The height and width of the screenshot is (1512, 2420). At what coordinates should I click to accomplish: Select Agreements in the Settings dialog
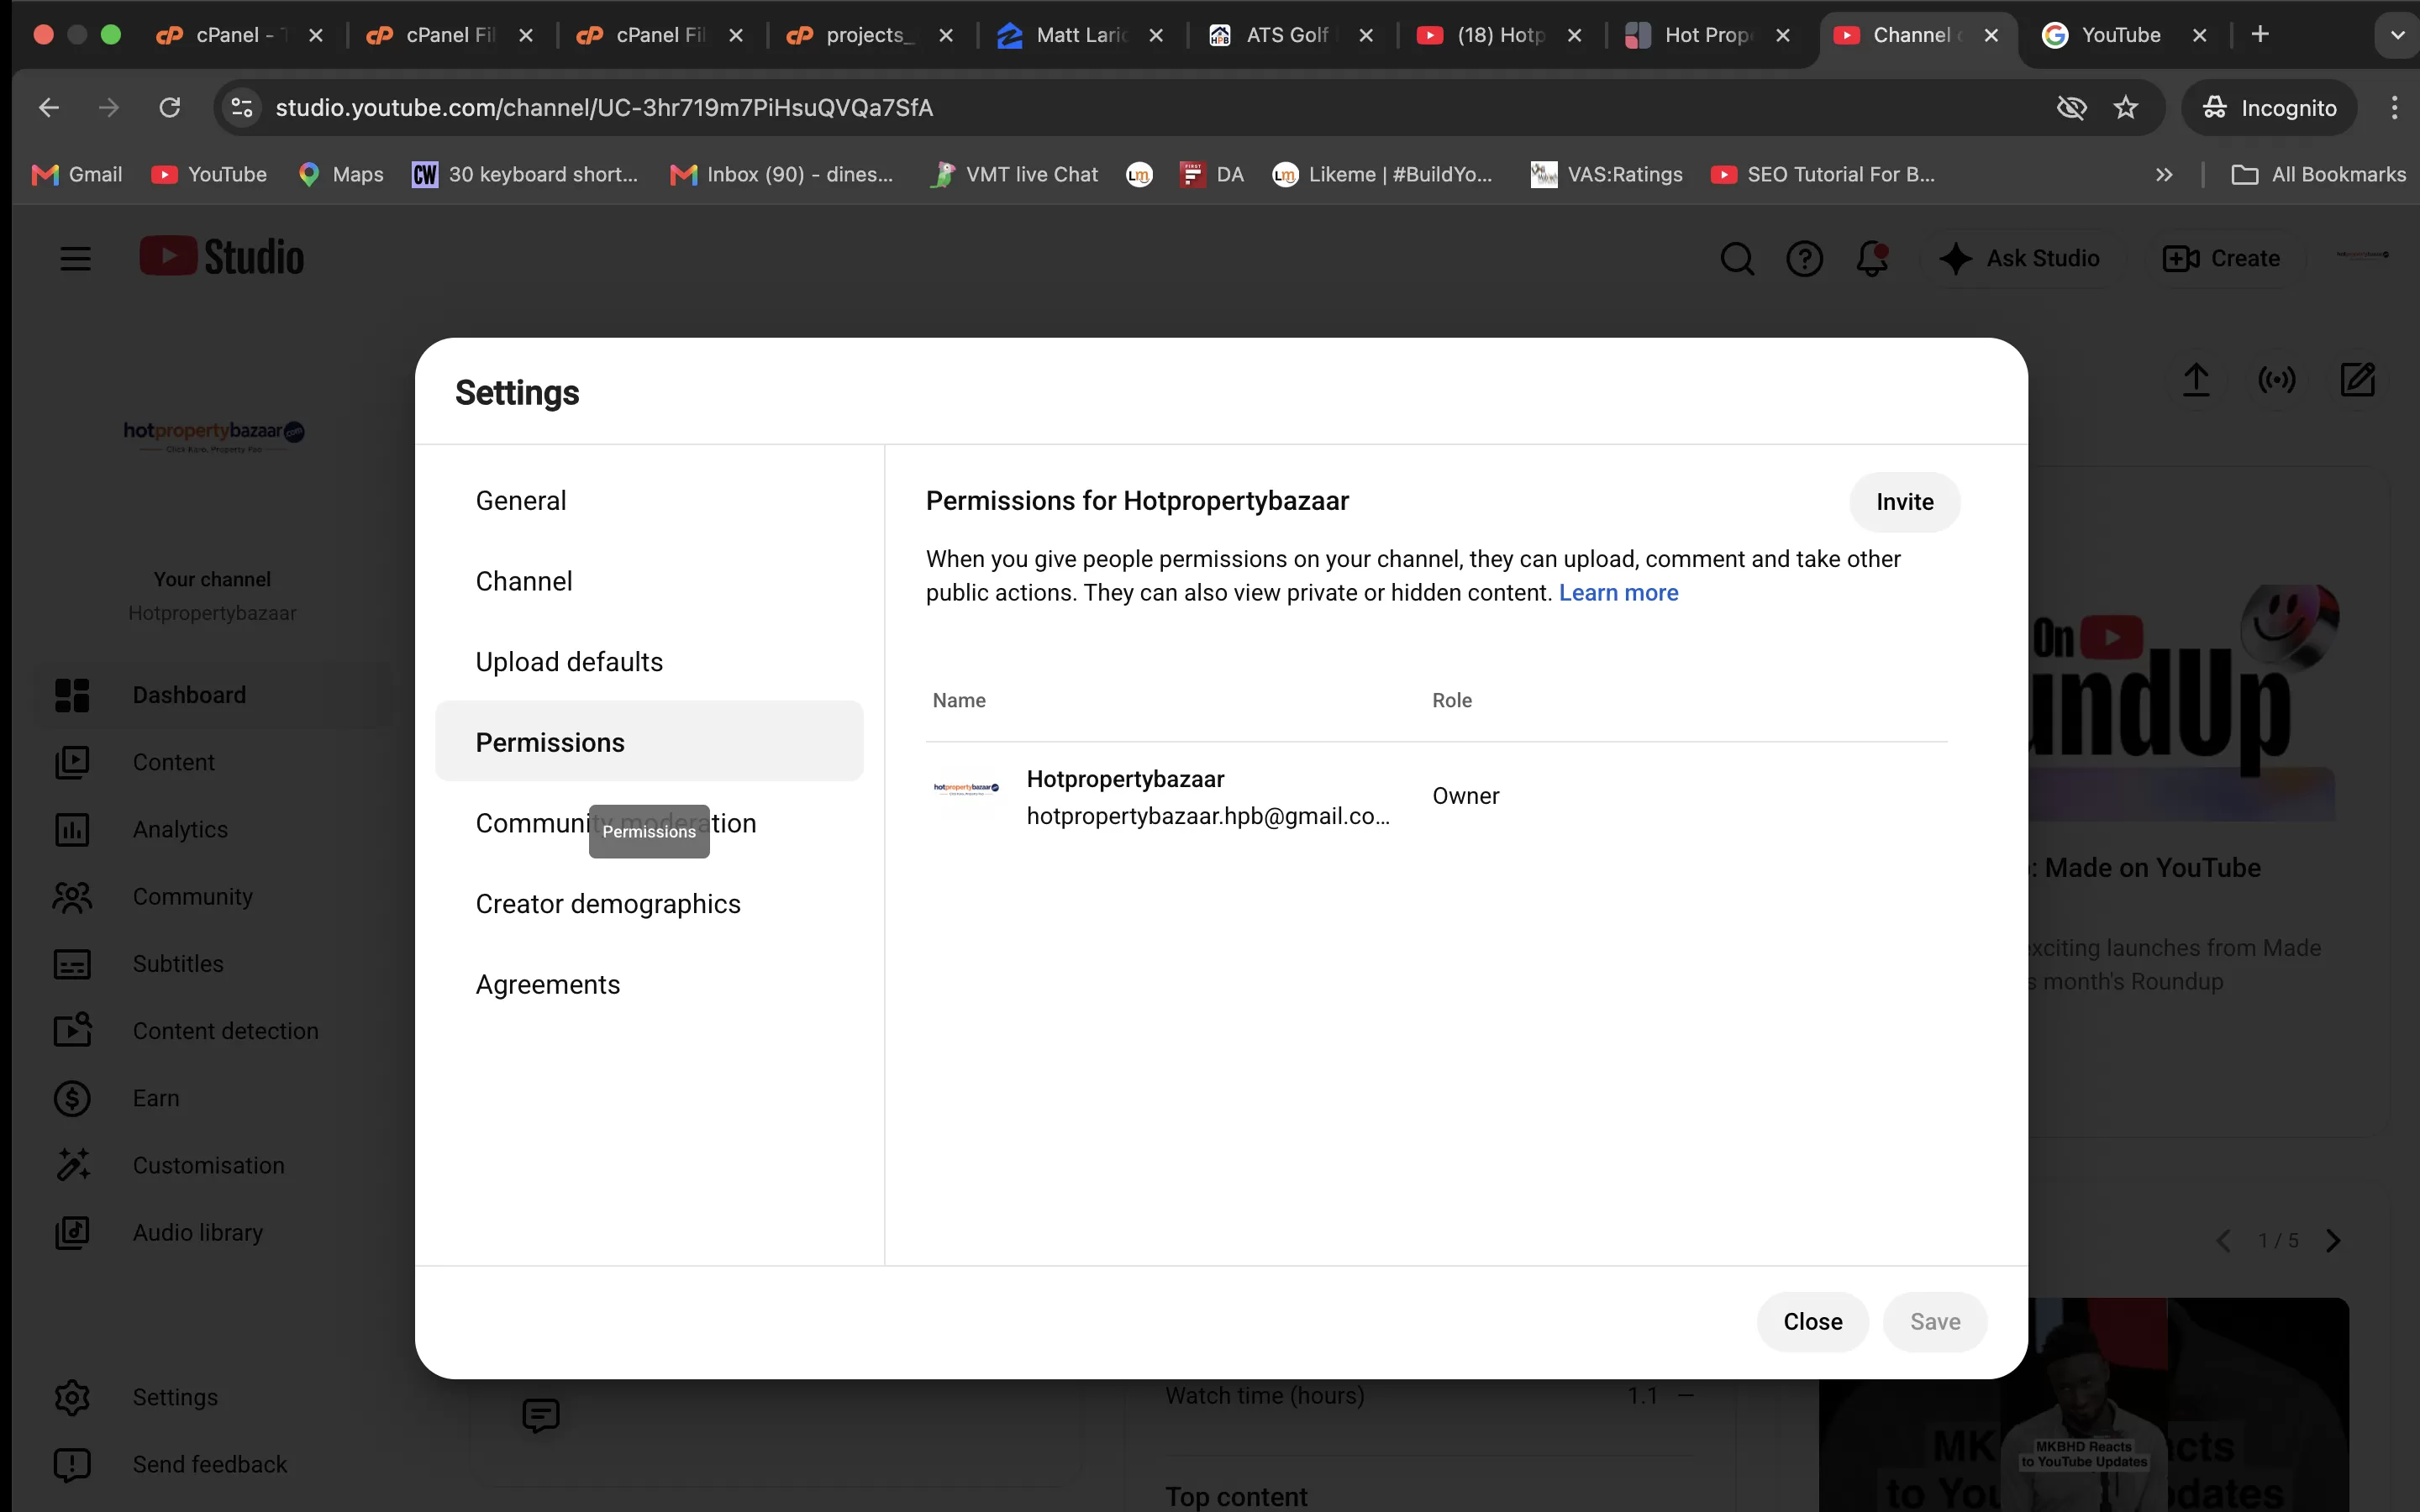point(649,985)
